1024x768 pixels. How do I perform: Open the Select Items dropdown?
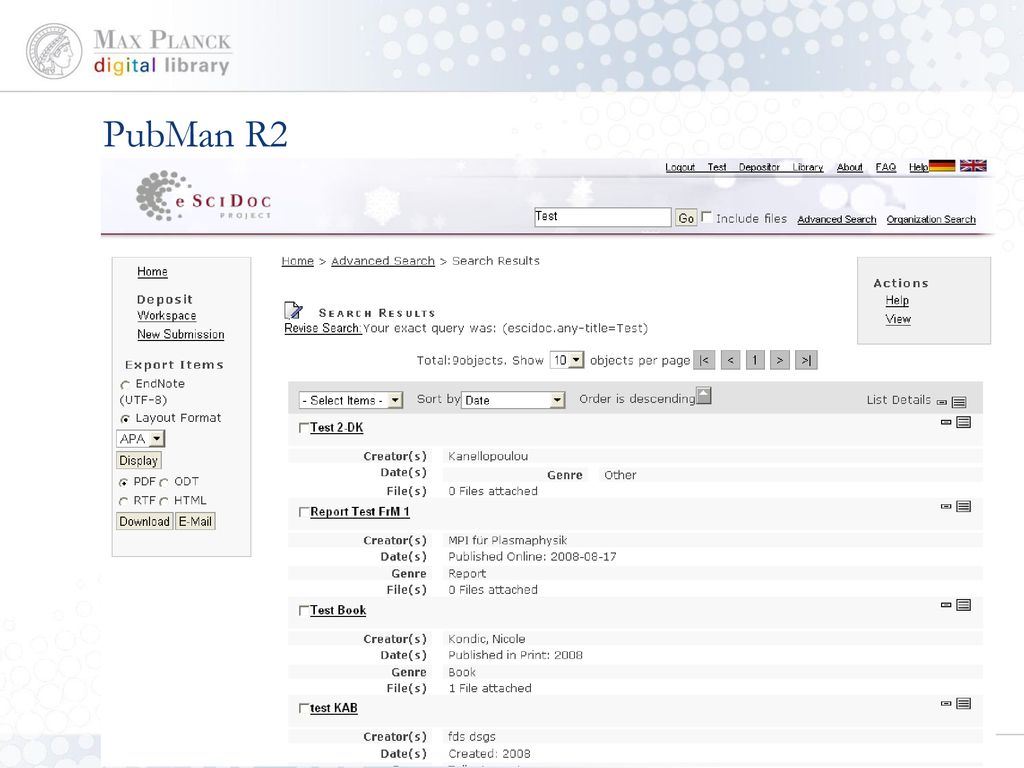351,400
